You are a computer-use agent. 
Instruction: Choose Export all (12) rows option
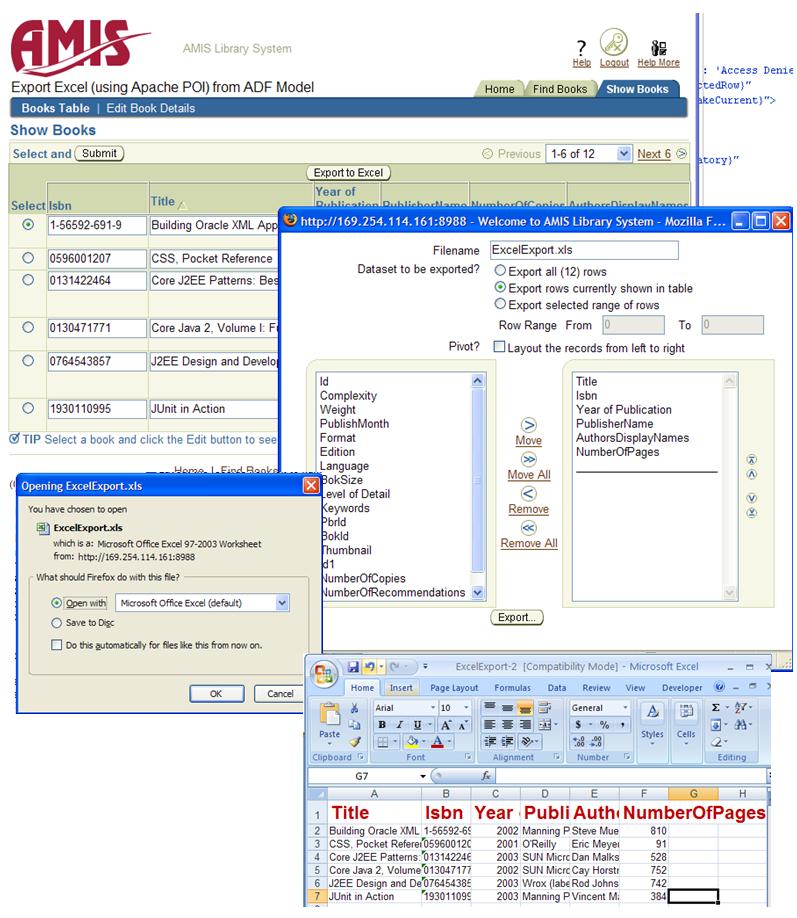pyautogui.click(x=500, y=270)
